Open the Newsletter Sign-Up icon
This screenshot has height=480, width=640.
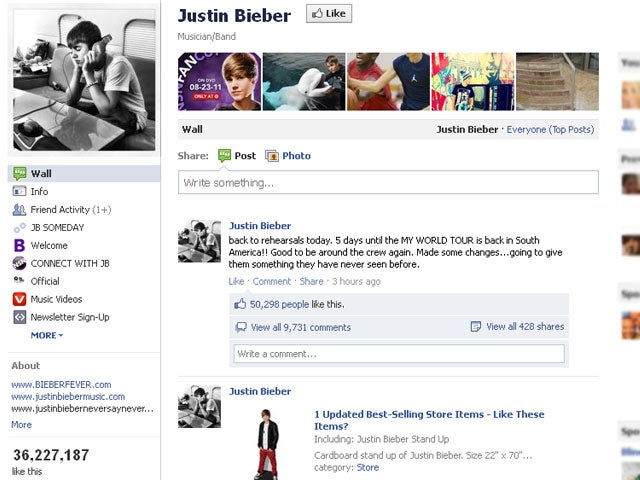coord(19,317)
